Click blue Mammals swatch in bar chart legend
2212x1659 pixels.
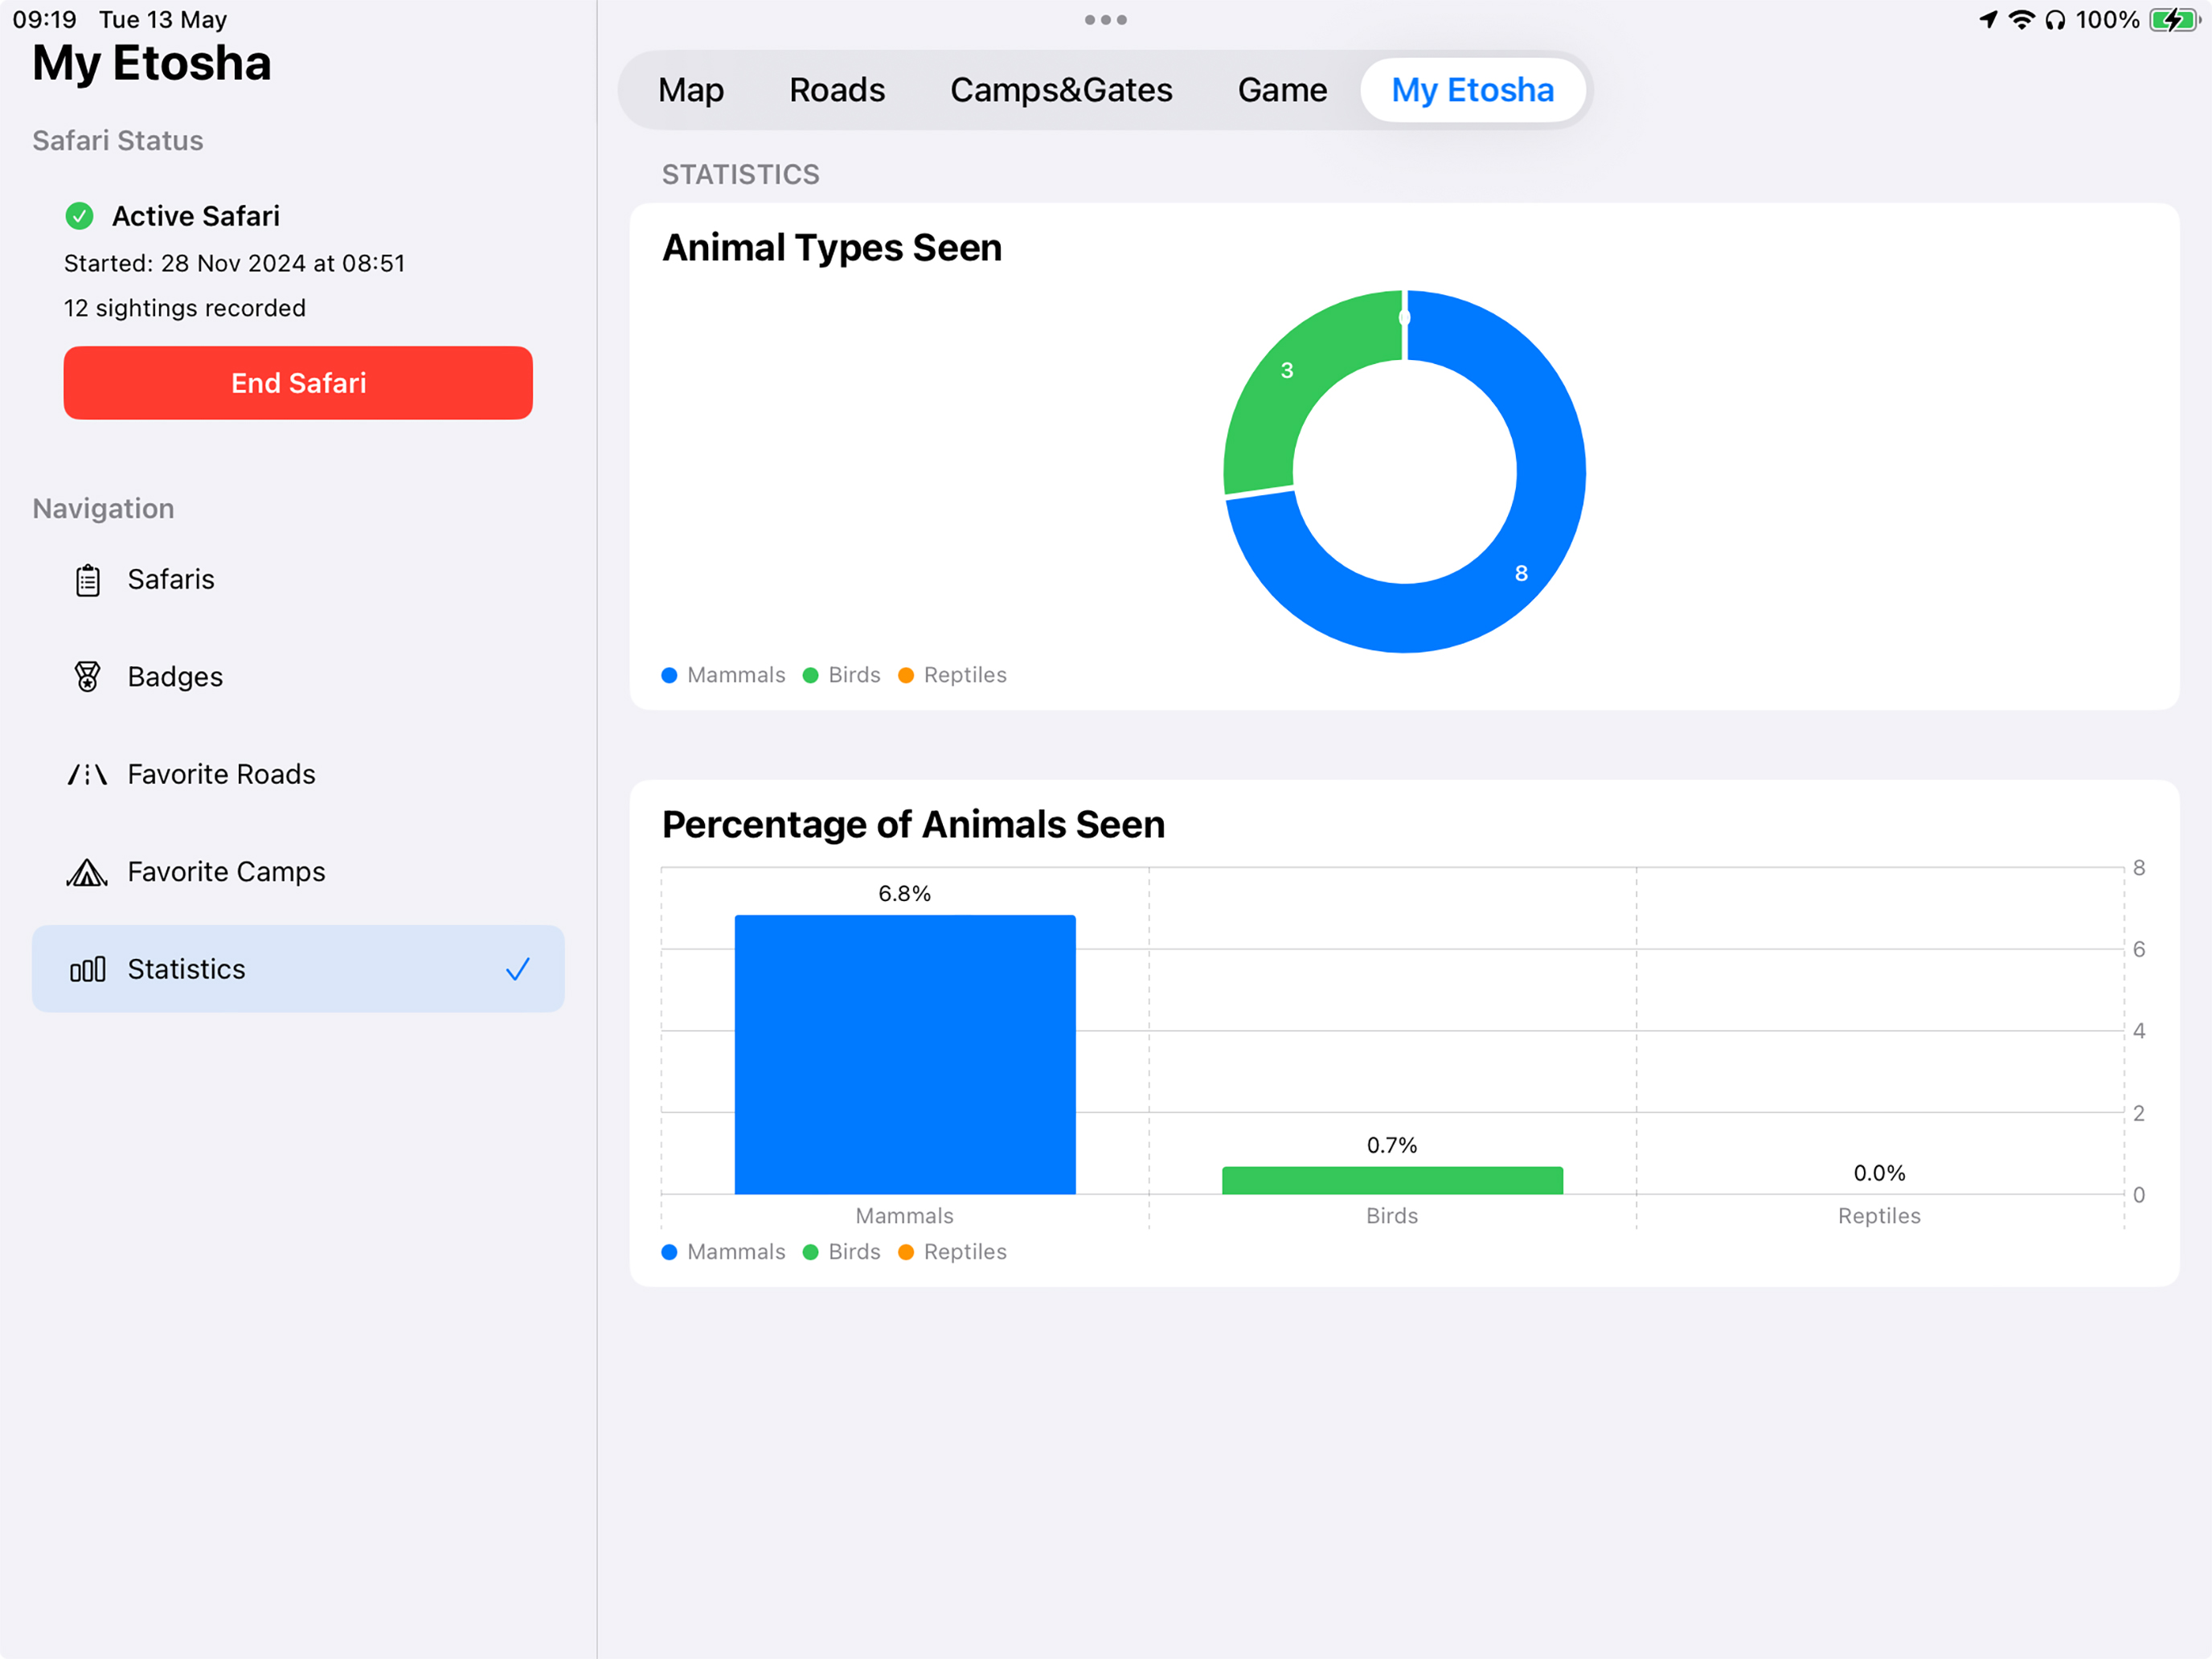click(x=670, y=1253)
